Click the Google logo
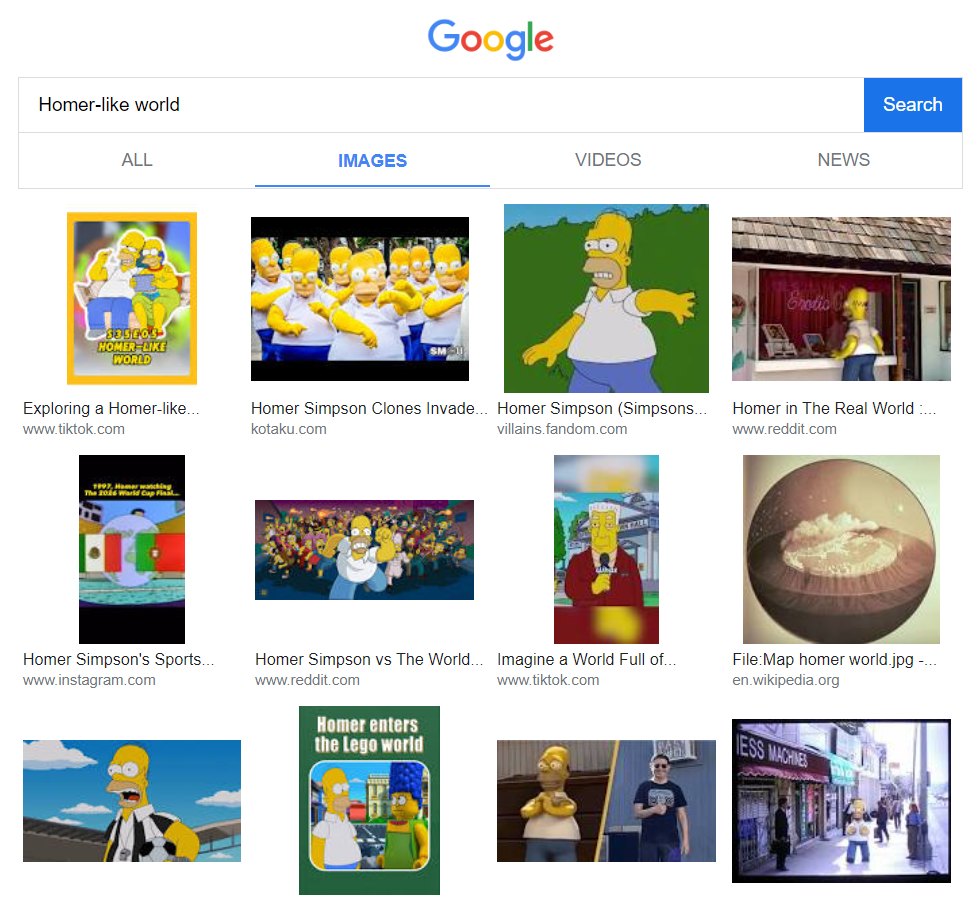Image resolution: width=979 pixels, height=900 pixels. coord(490,40)
